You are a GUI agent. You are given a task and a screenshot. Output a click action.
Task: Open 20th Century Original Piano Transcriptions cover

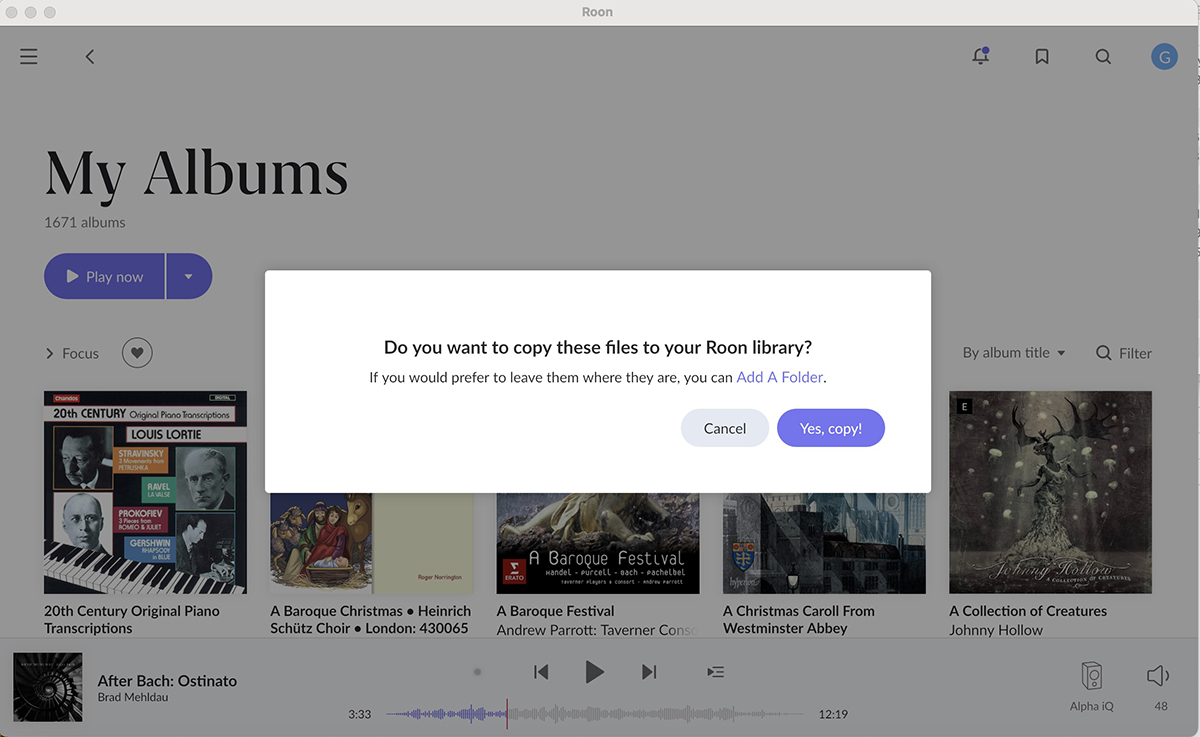145,492
